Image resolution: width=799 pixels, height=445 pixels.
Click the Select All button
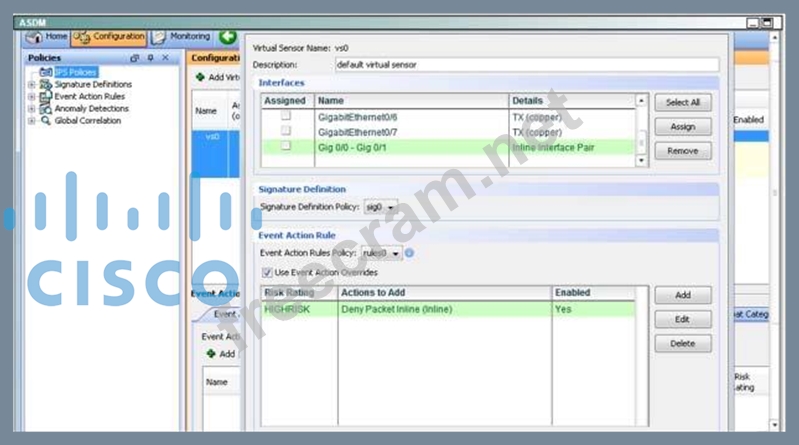click(x=683, y=102)
